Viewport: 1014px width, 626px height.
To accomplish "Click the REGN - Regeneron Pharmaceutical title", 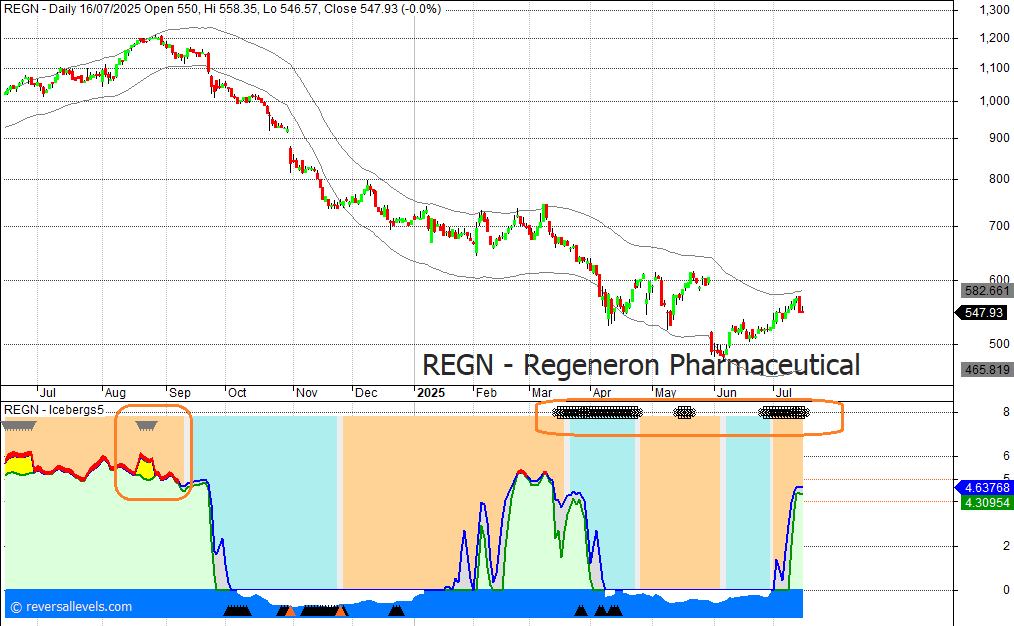I will coord(641,365).
